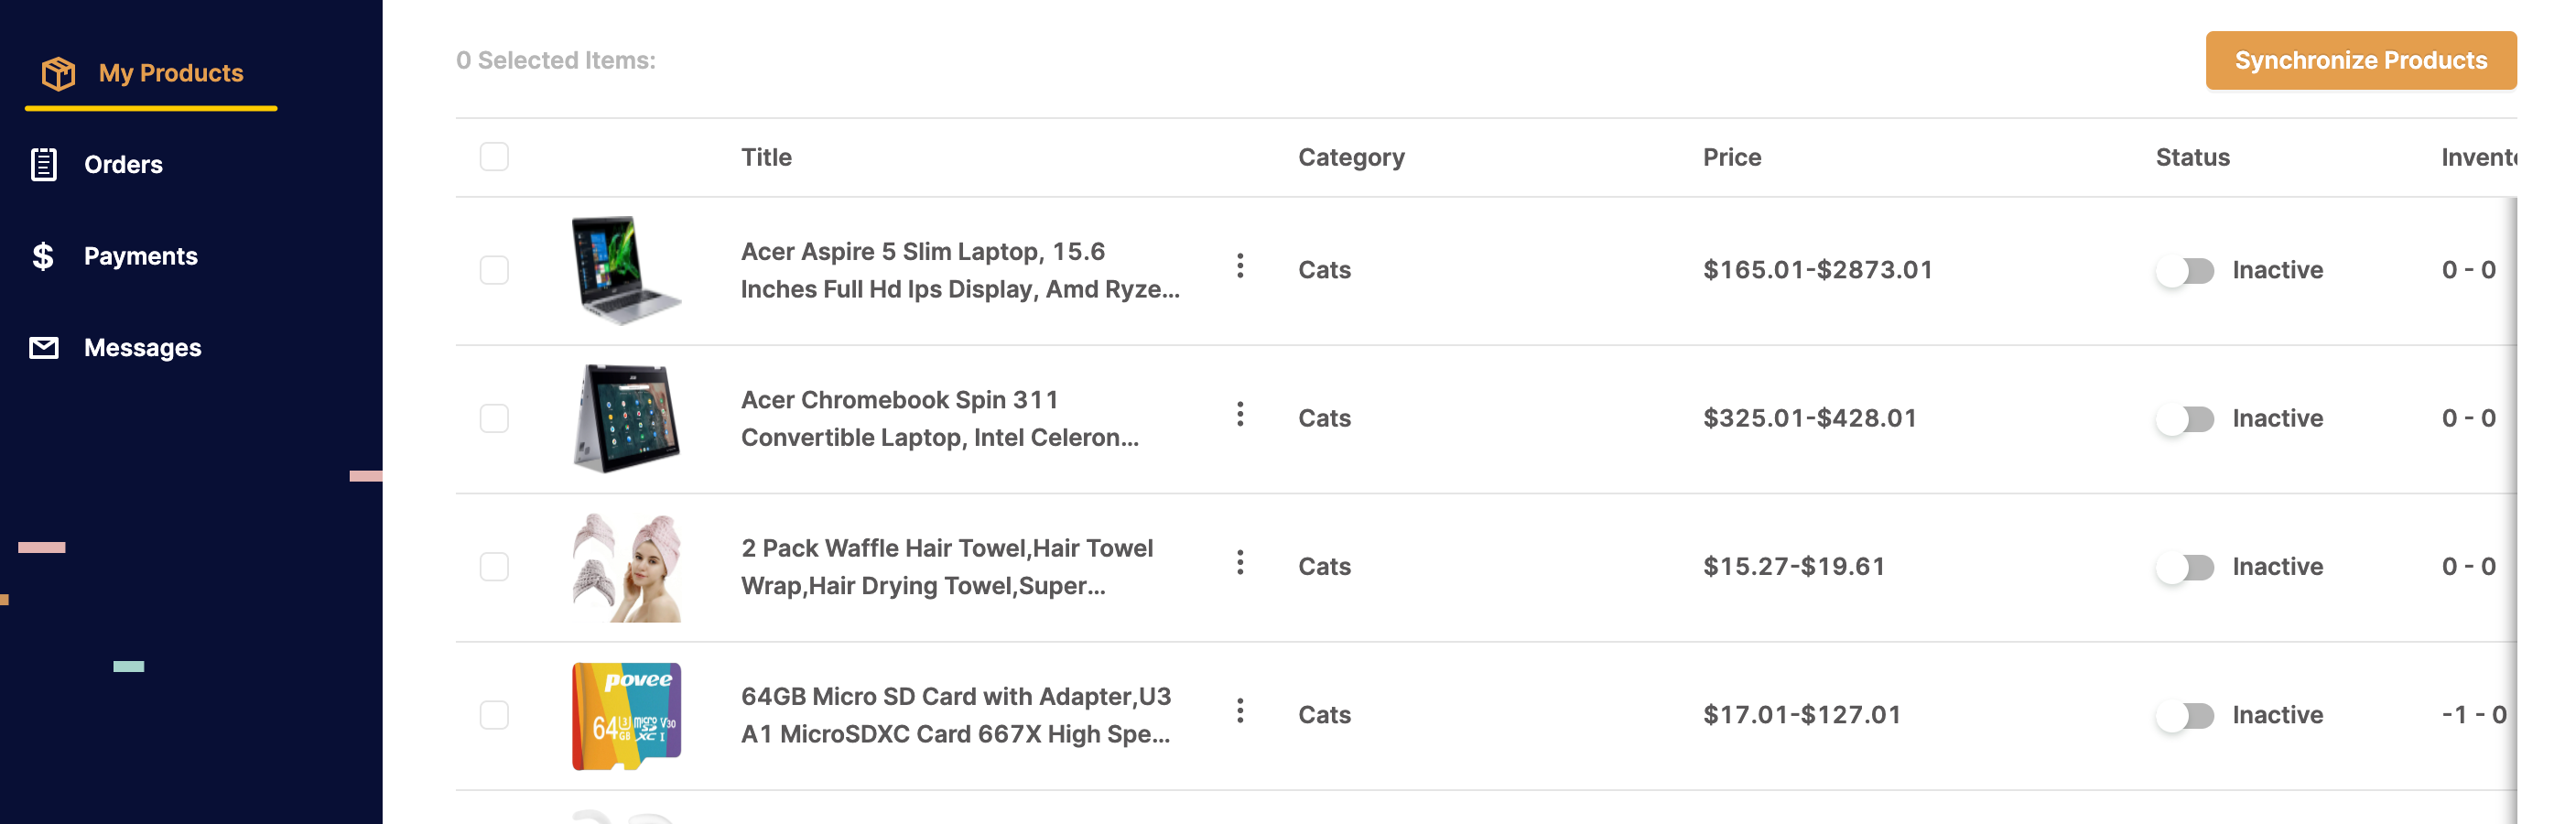The height and width of the screenshot is (824, 2576).
Task: Check the select-all checkbox in table header
Action: (494, 157)
